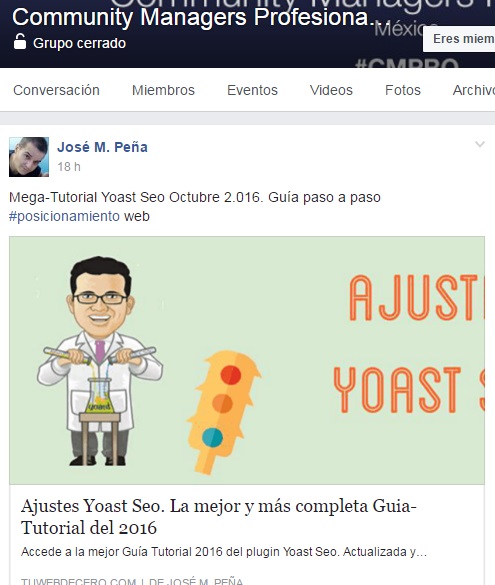
Task: Open the Ajustes Yoast Seo article headline
Action: point(219,517)
